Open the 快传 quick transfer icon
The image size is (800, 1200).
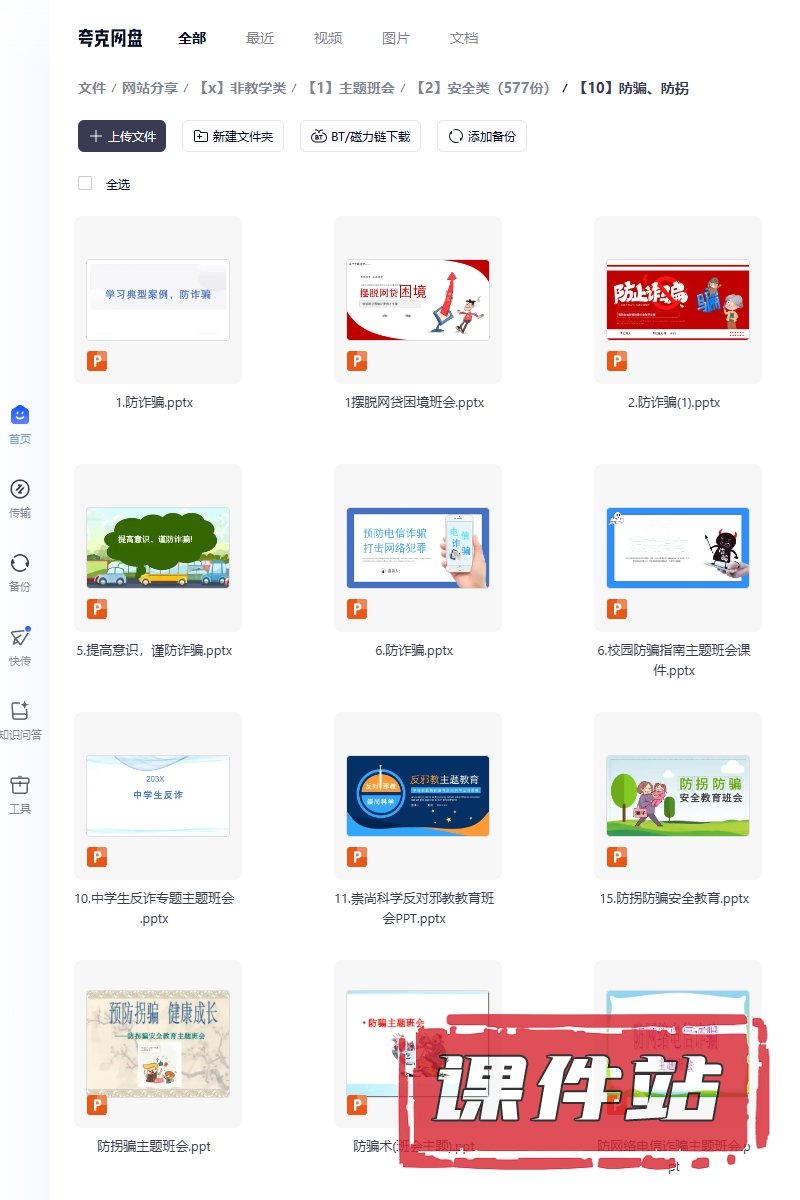(20, 638)
